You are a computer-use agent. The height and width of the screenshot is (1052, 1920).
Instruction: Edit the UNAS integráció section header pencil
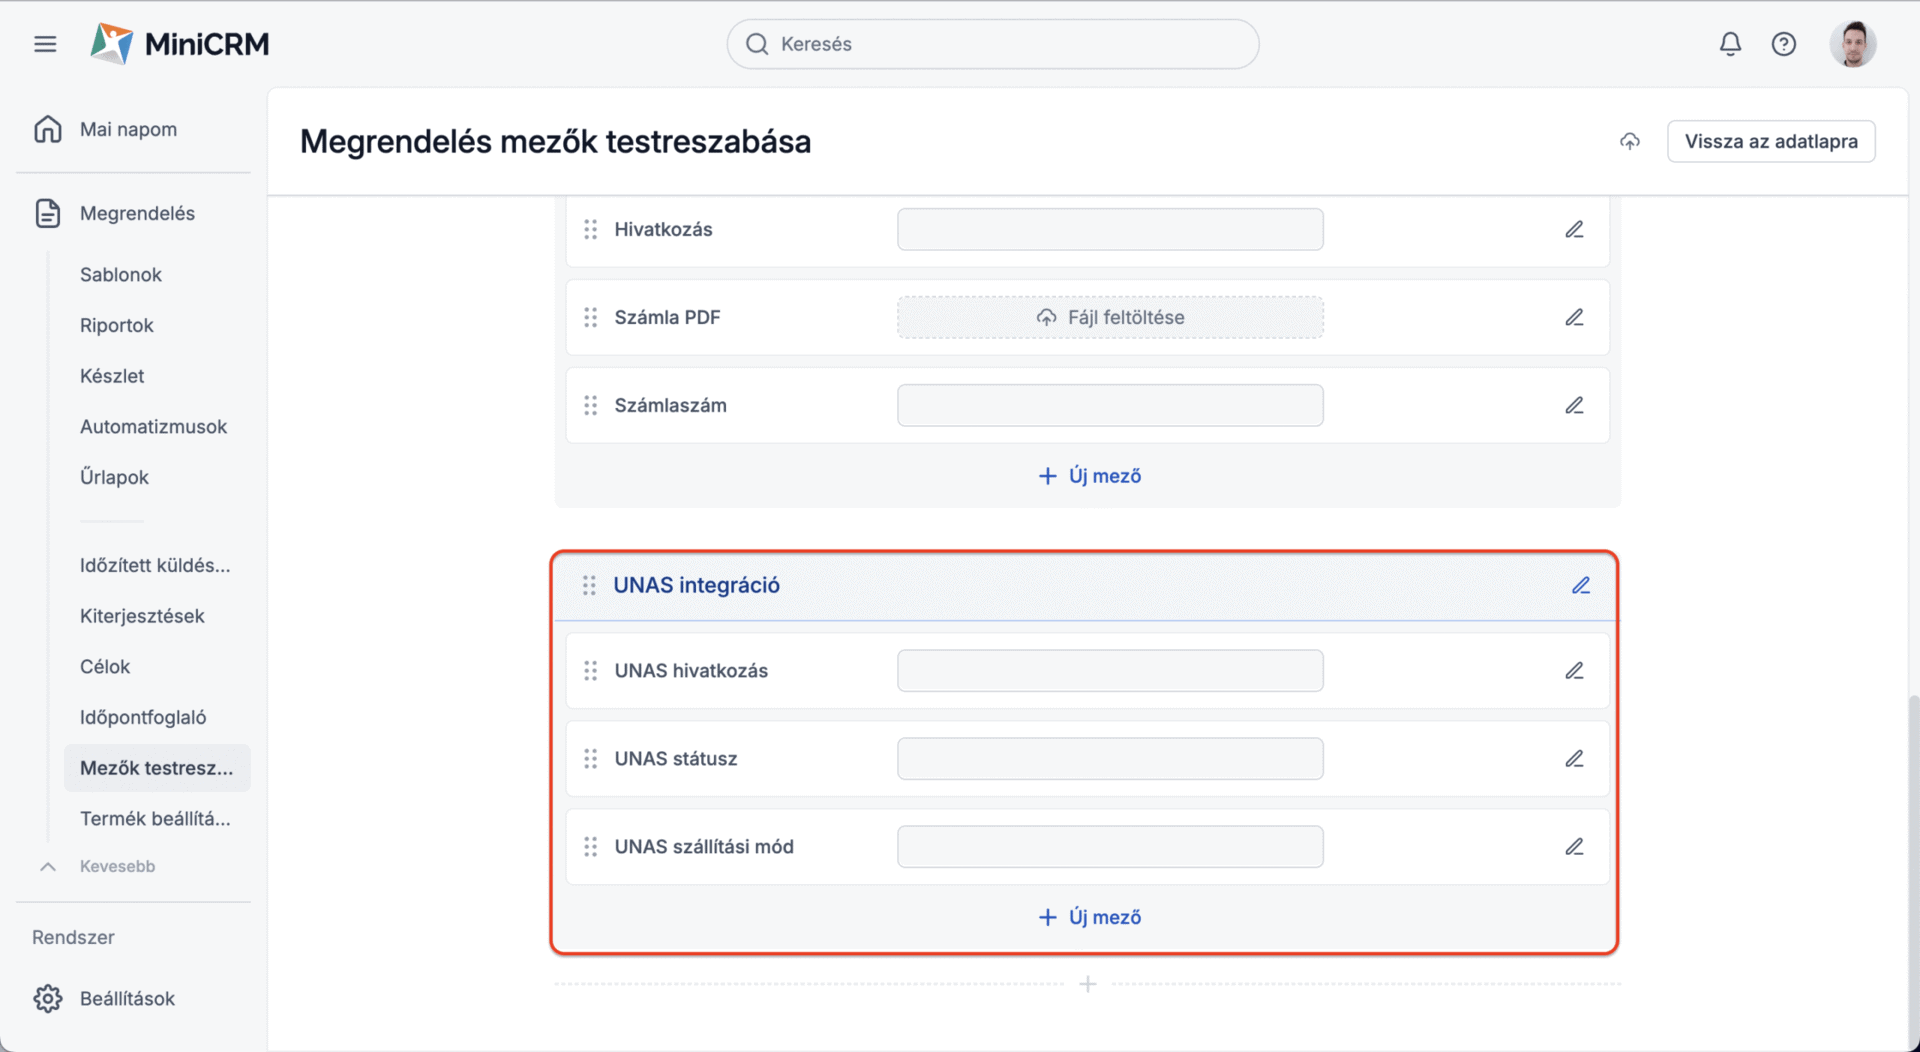click(x=1581, y=585)
